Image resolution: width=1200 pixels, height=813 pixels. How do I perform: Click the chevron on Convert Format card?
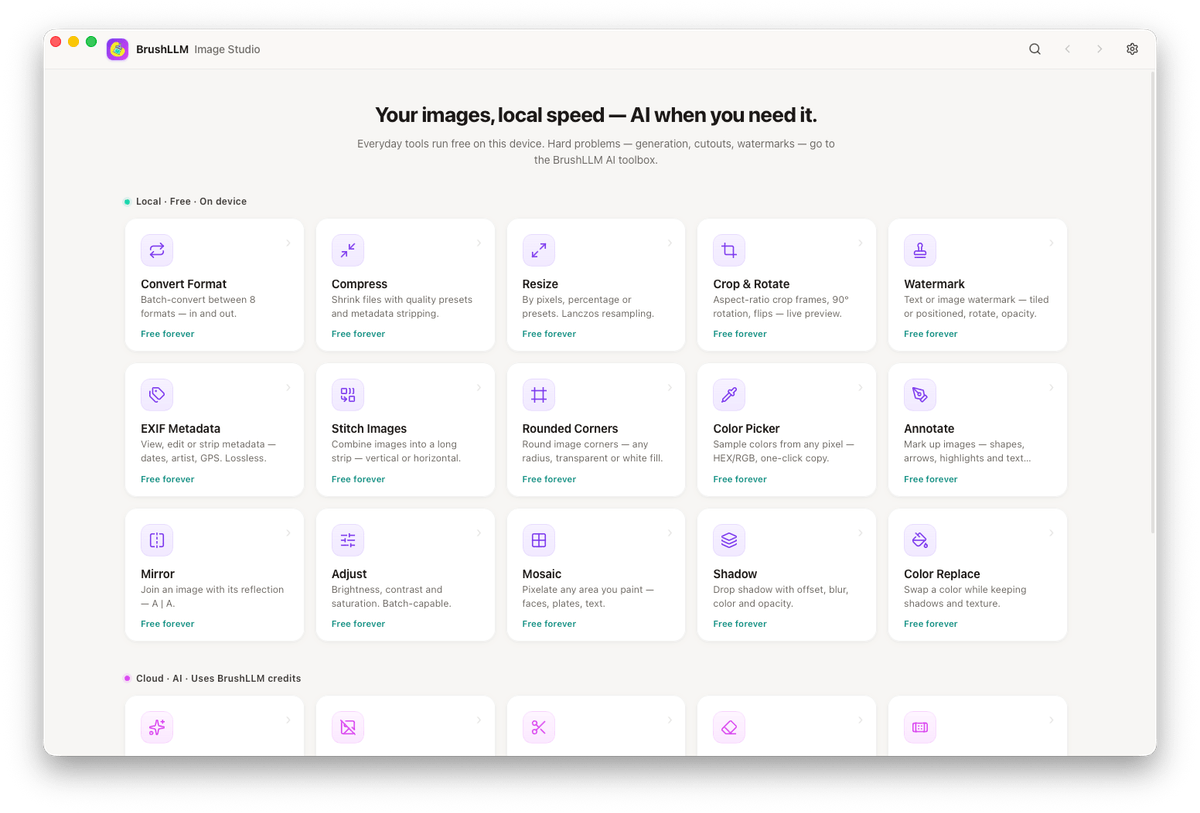288,243
